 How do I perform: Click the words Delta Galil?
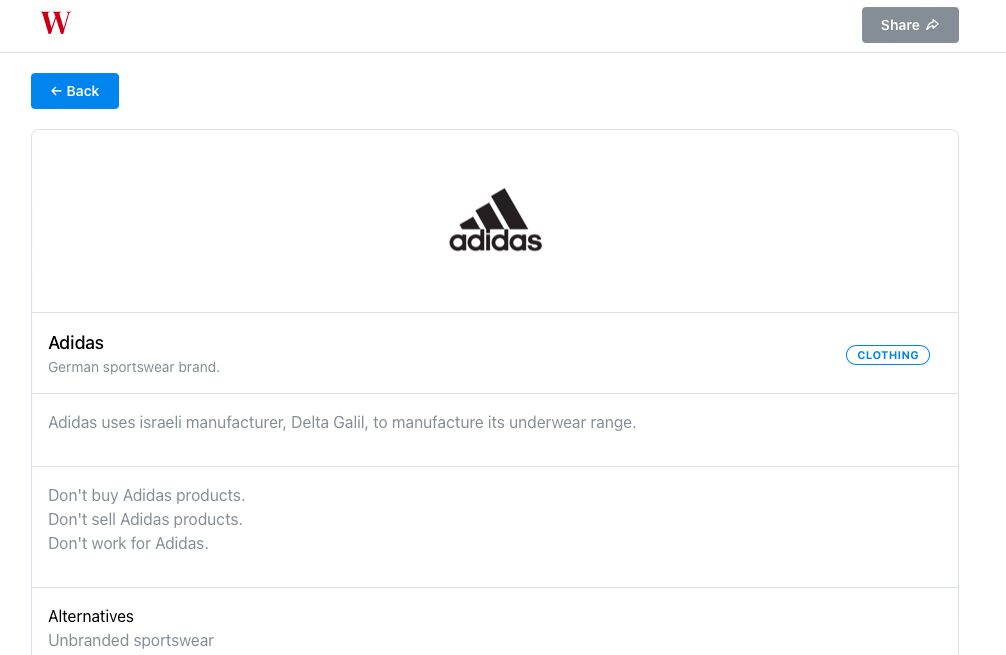click(x=329, y=422)
